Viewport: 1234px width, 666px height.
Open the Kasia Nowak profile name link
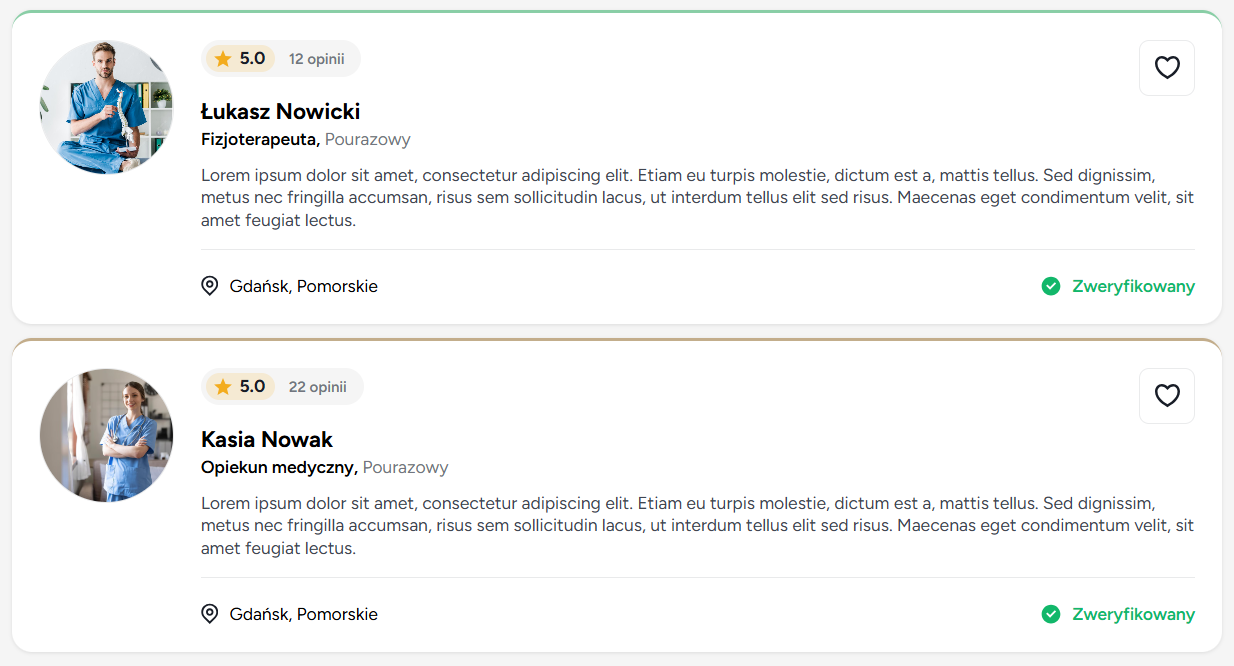tap(267, 439)
